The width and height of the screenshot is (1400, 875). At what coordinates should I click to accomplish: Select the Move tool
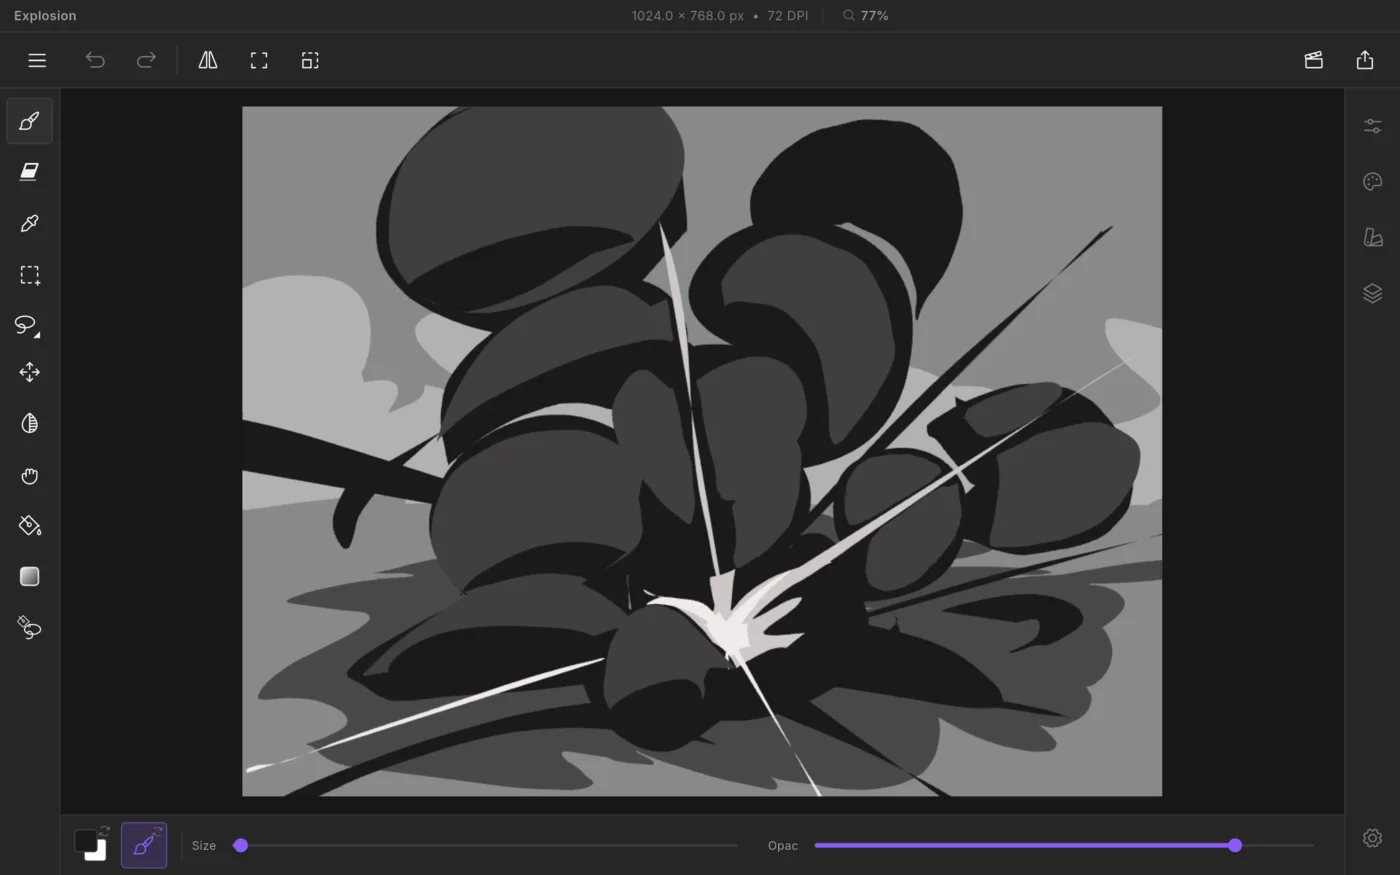coord(30,372)
